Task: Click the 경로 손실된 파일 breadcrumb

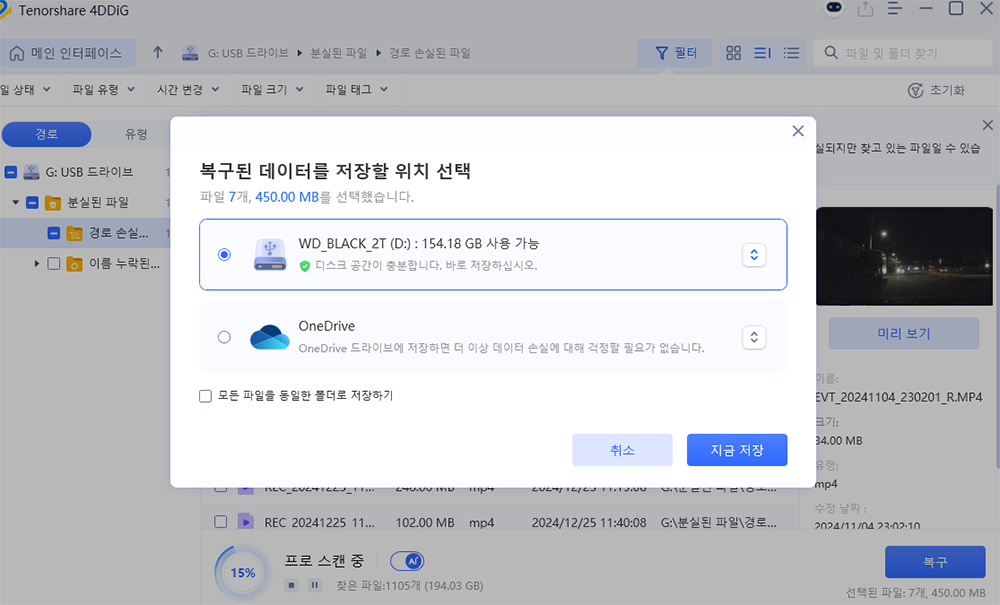Action: pyautogui.click(x=430, y=53)
